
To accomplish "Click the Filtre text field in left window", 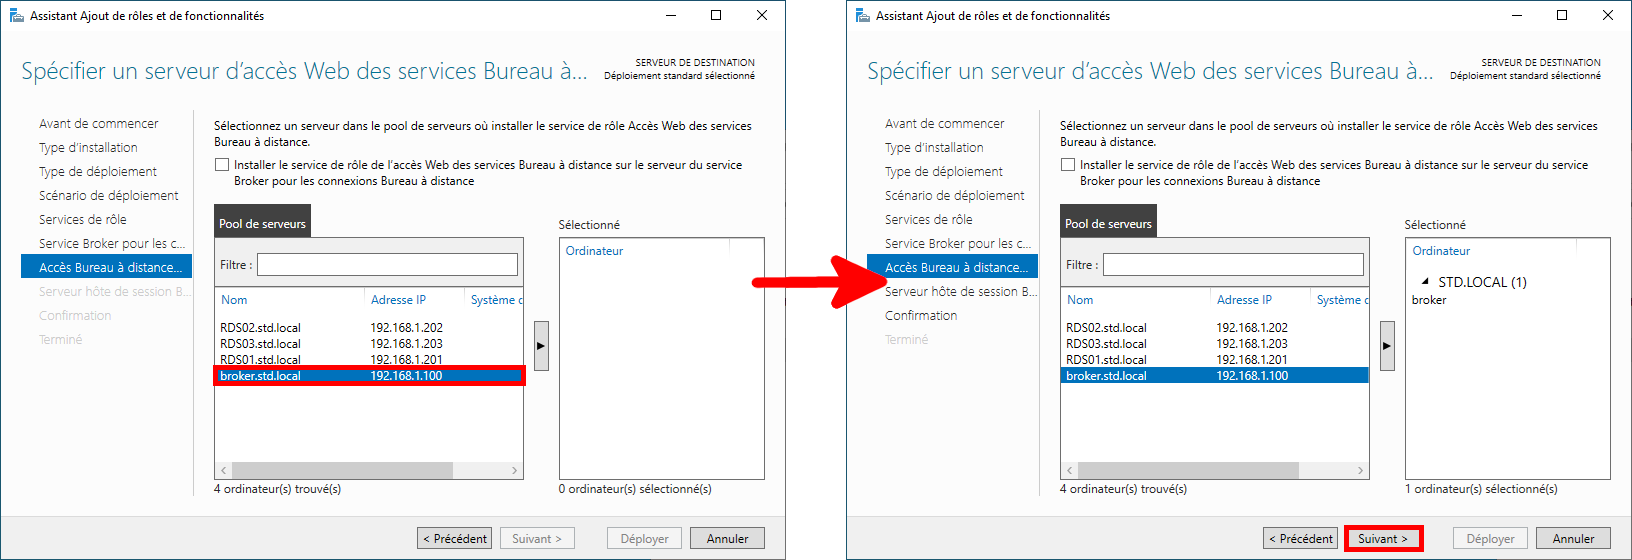I will 387,265.
